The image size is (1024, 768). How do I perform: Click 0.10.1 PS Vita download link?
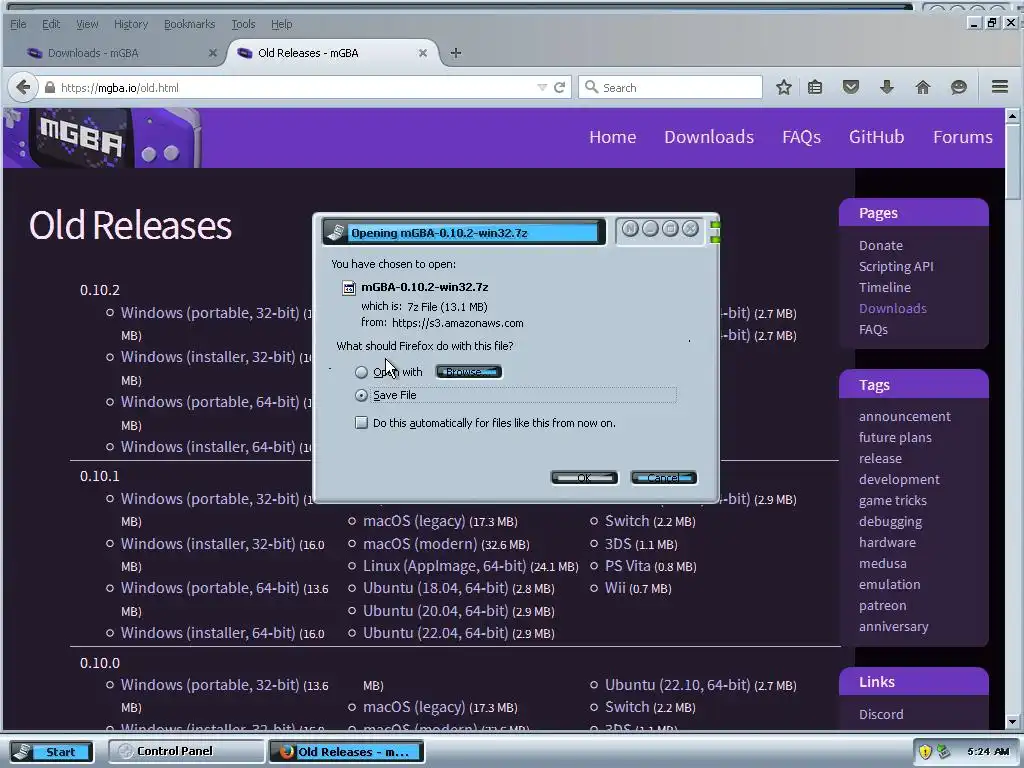[628, 566]
